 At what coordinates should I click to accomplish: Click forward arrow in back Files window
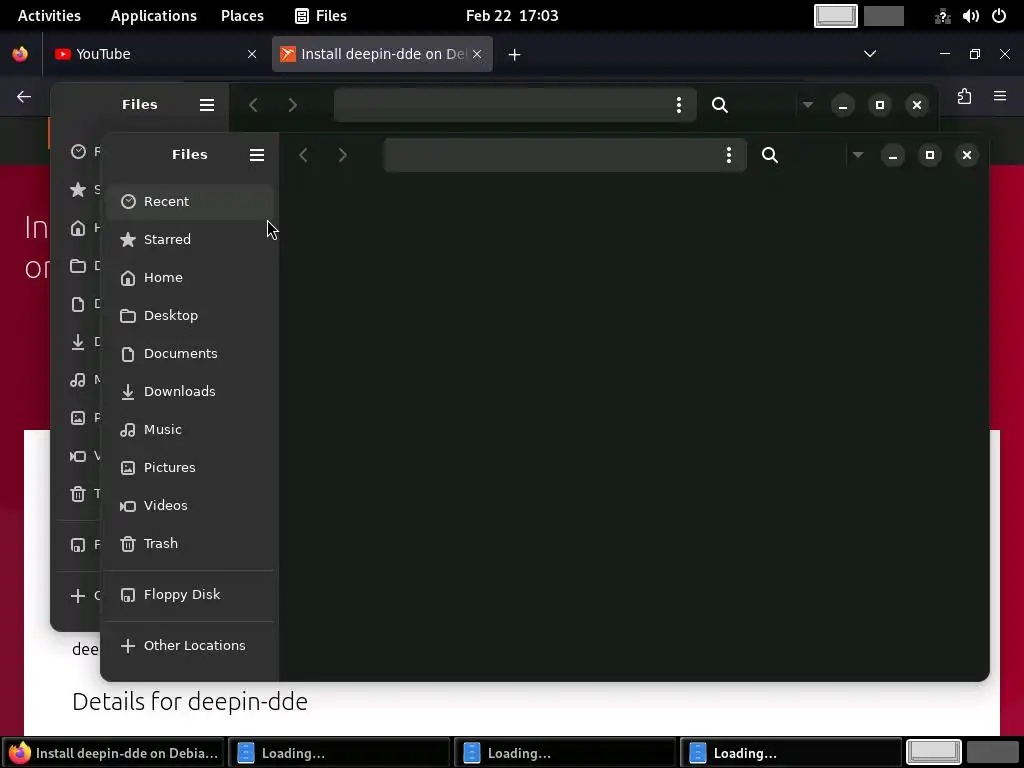click(x=293, y=105)
